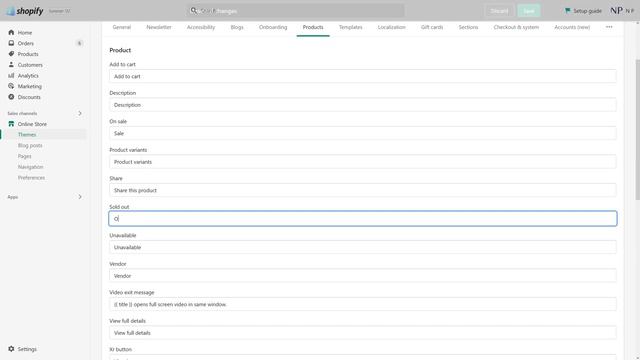Open Pages in the sidebar
The height and width of the screenshot is (360, 640).
pos(24,156)
